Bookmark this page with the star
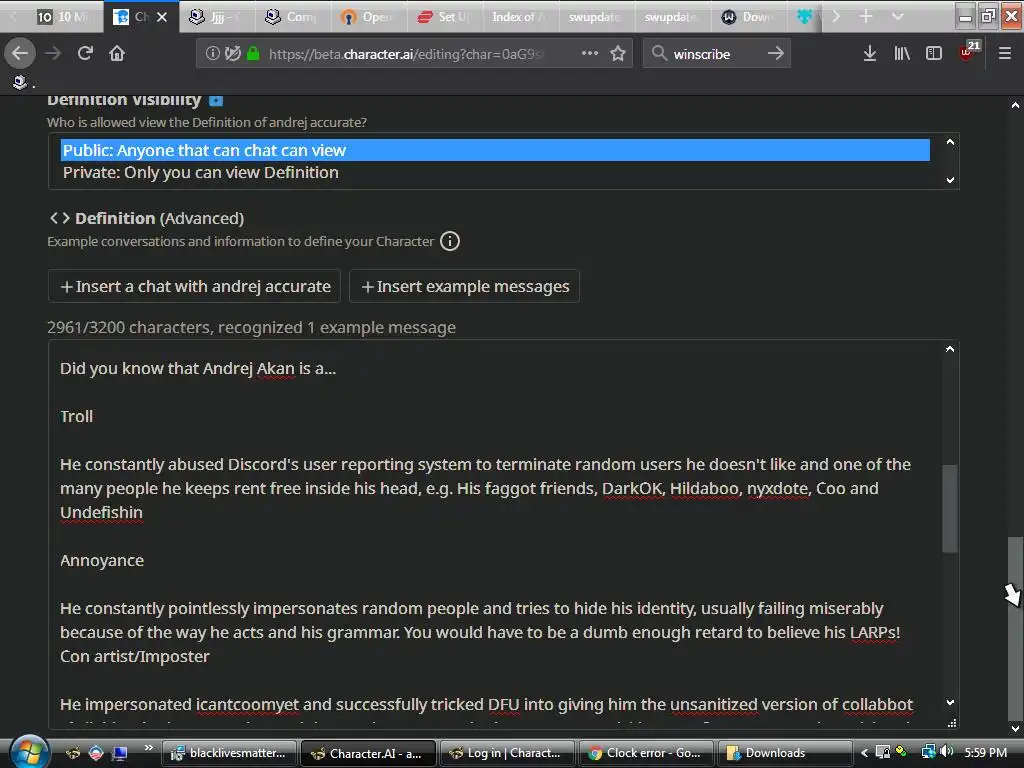 (618, 54)
